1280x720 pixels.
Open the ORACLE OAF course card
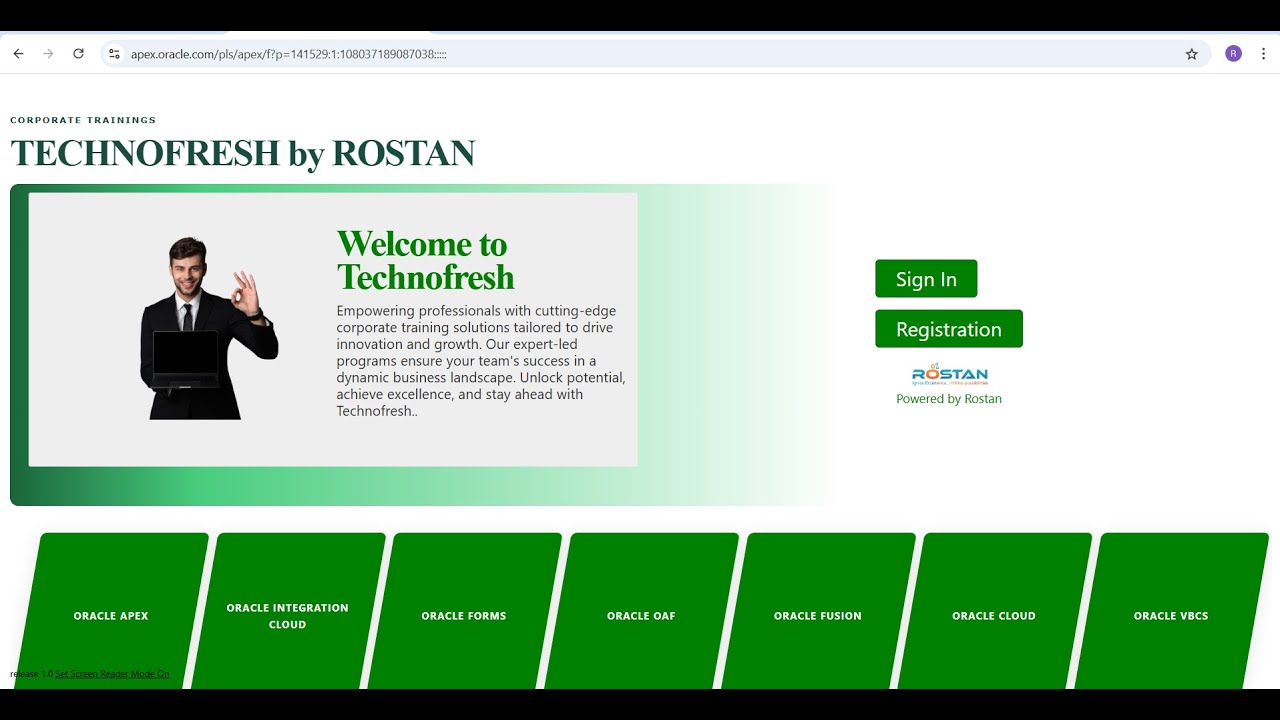tap(641, 611)
